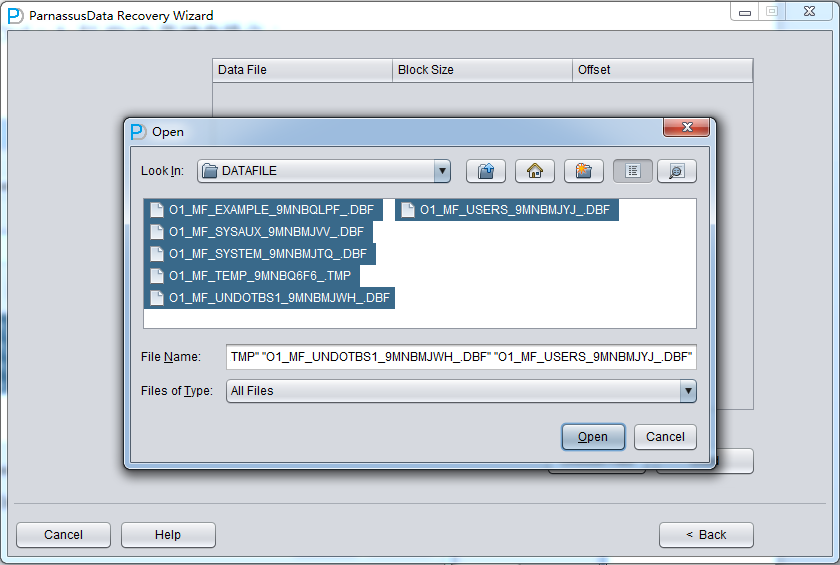Select O1_MF_TEMP_9MNBQ6F6_.TMP file
This screenshot has width=840, height=565.
coord(260,276)
